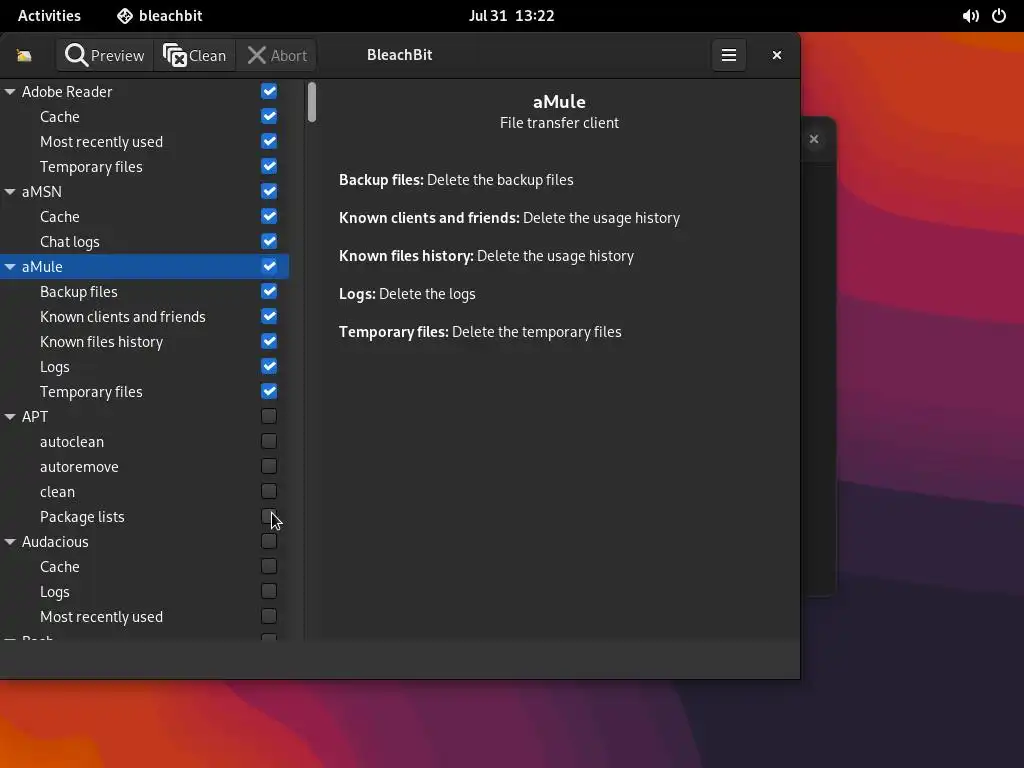The width and height of the screenshot is (1024, 768).
Task: Select the Audacious row
Action: [144, 541]
